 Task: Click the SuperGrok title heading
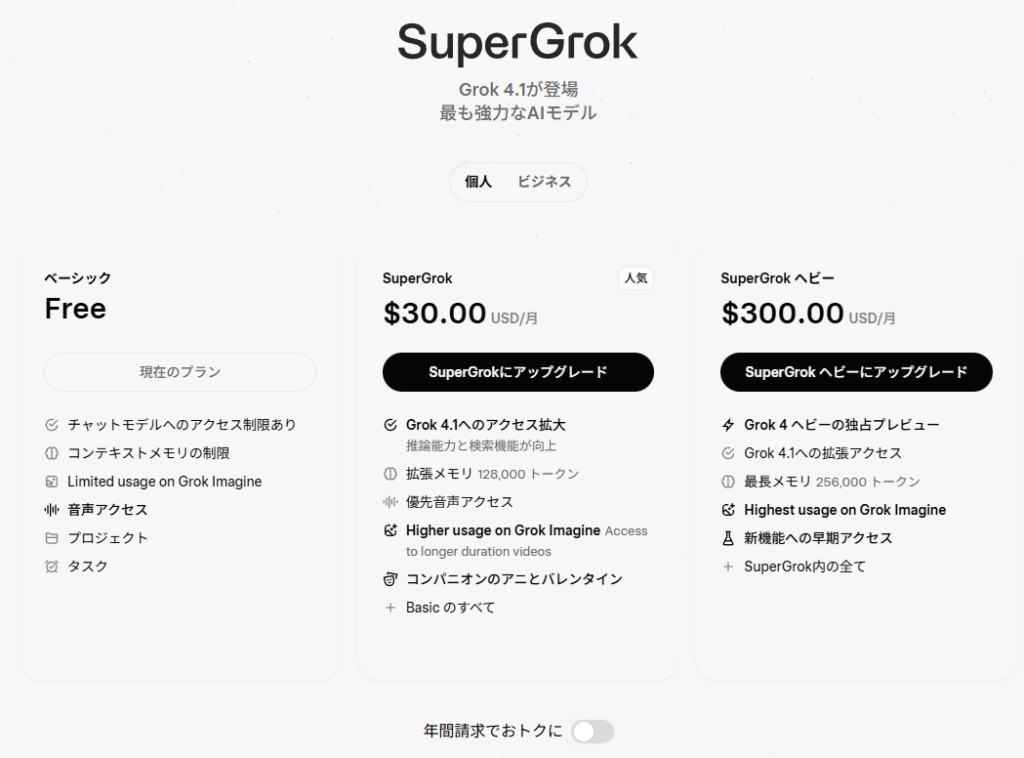[x=517, y=44]
